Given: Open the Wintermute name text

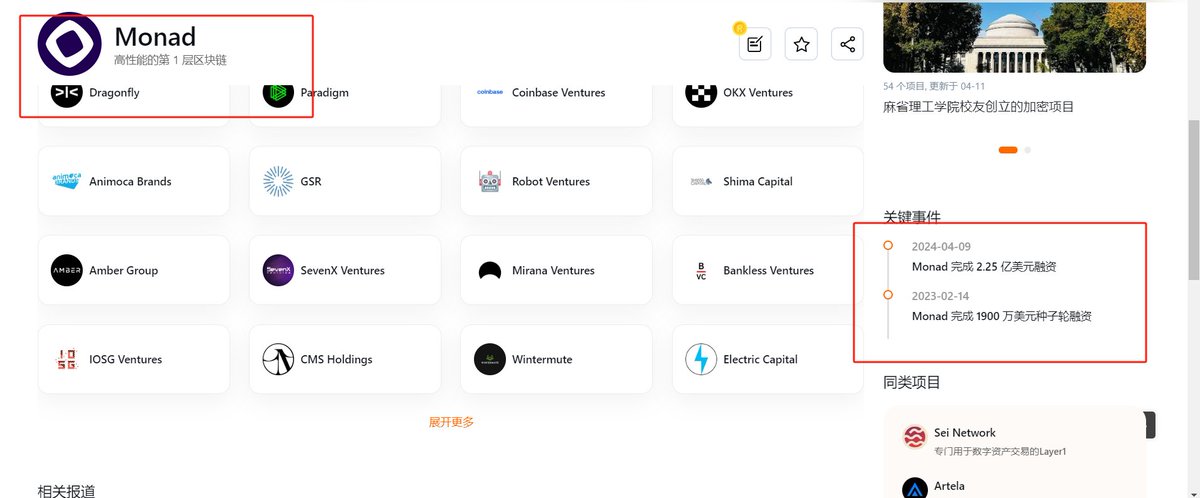Looking at the screenshot, I should pyautogui.click(x=542, y=359).
